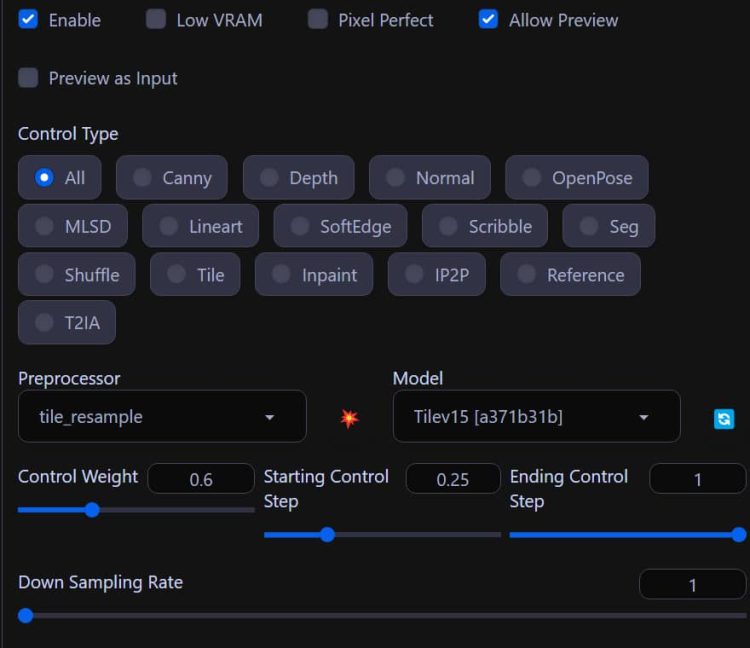Image resolution: width=750 pixels, height=648 pixels.
Task: Turn on Pixel Perfect option
Action: click(x=318, y=20)
